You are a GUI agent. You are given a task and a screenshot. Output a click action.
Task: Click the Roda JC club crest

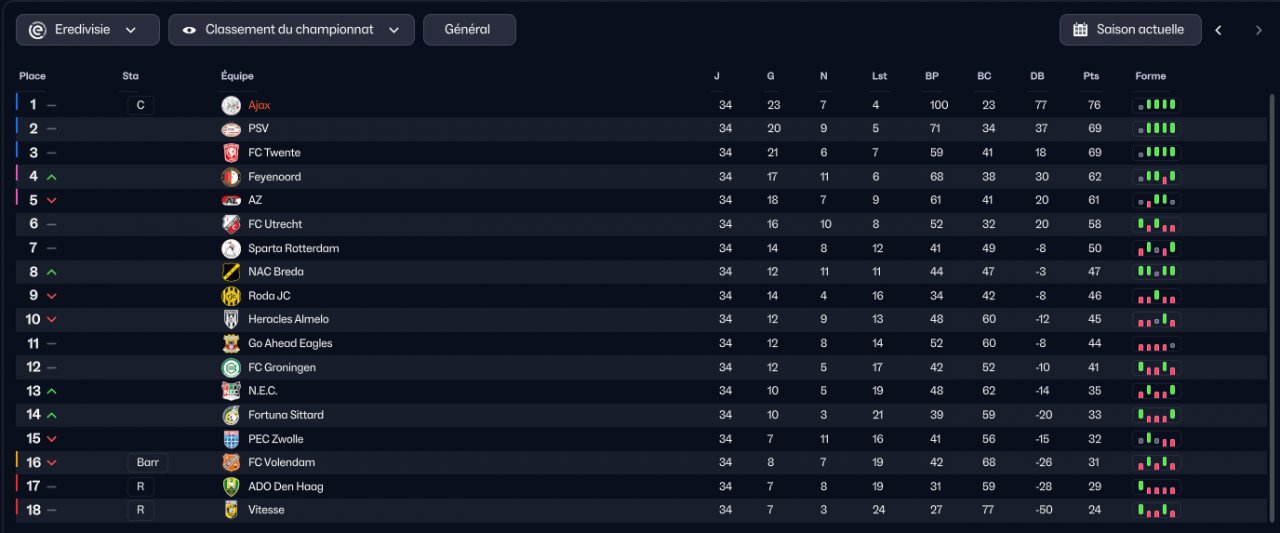pyautogui.click(x=231, y=296)
